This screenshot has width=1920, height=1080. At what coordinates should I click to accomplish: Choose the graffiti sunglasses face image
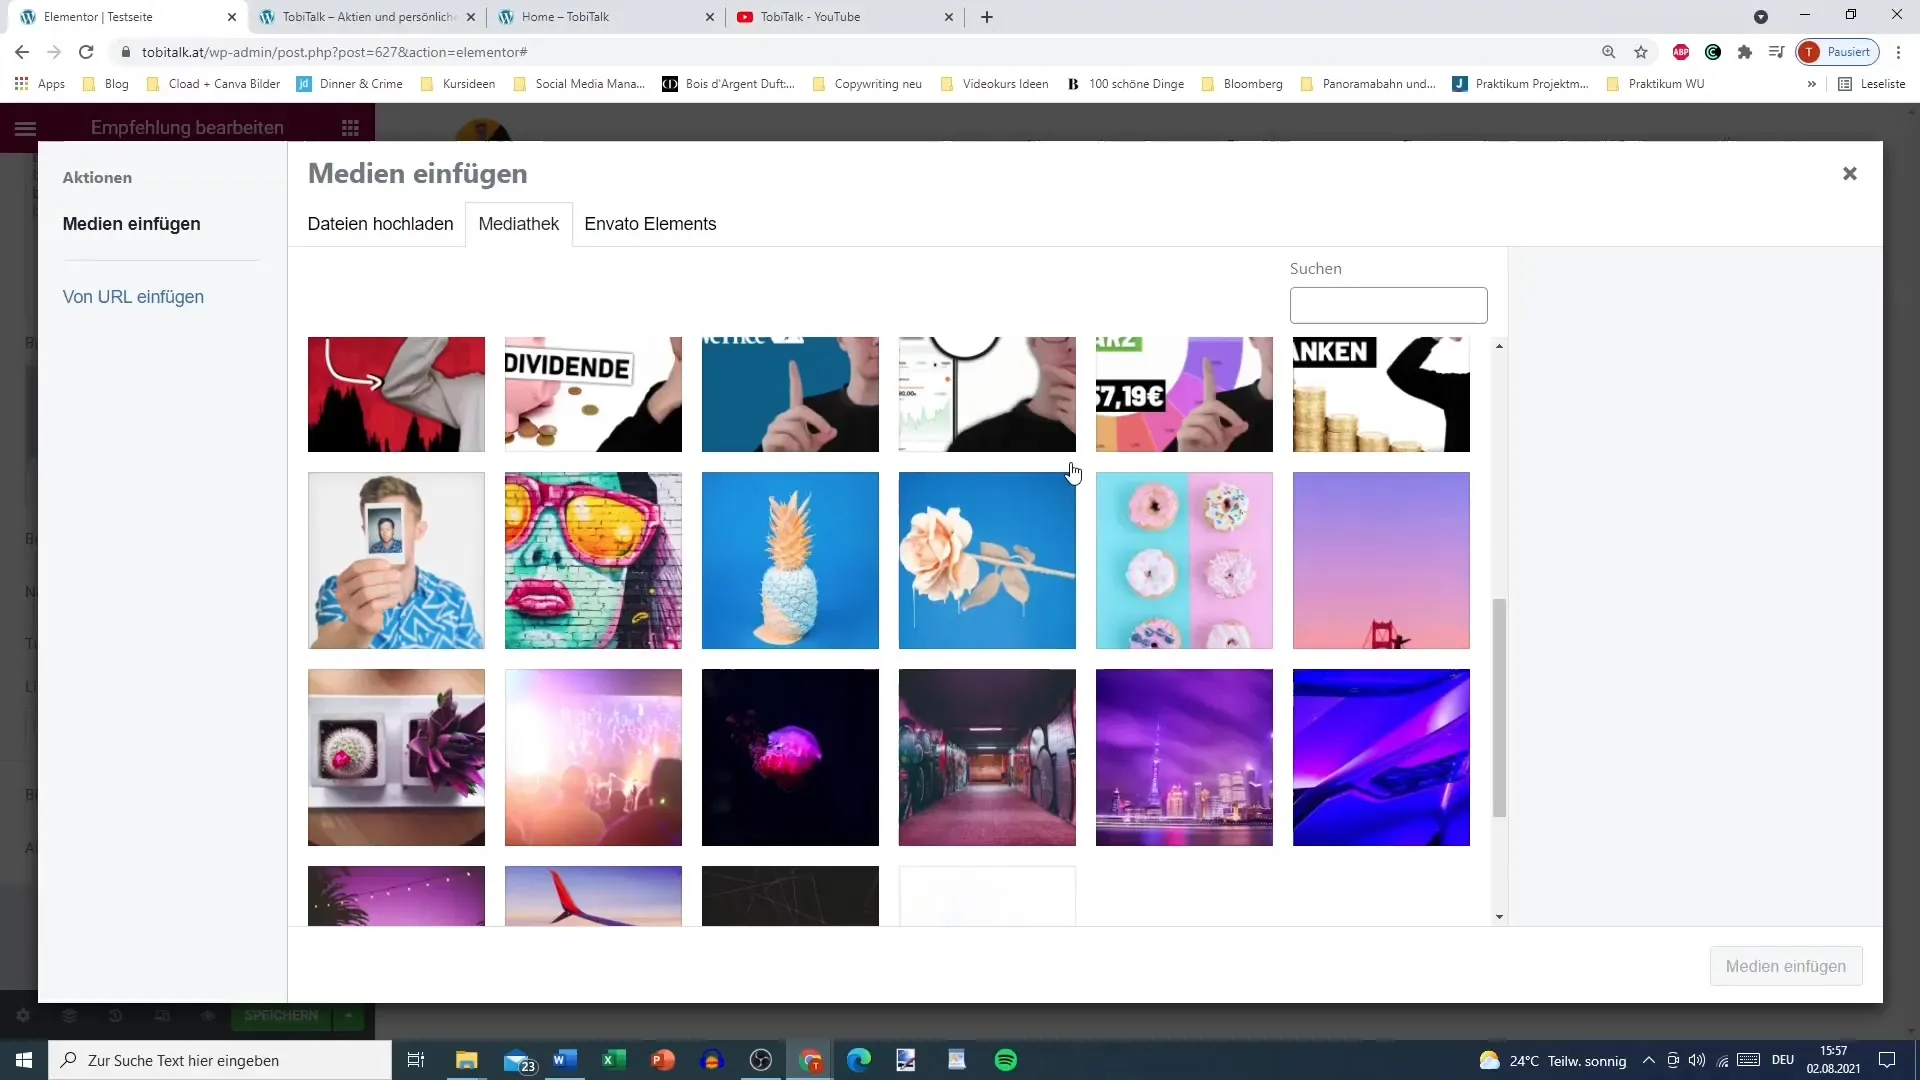(x=593, y=560)
